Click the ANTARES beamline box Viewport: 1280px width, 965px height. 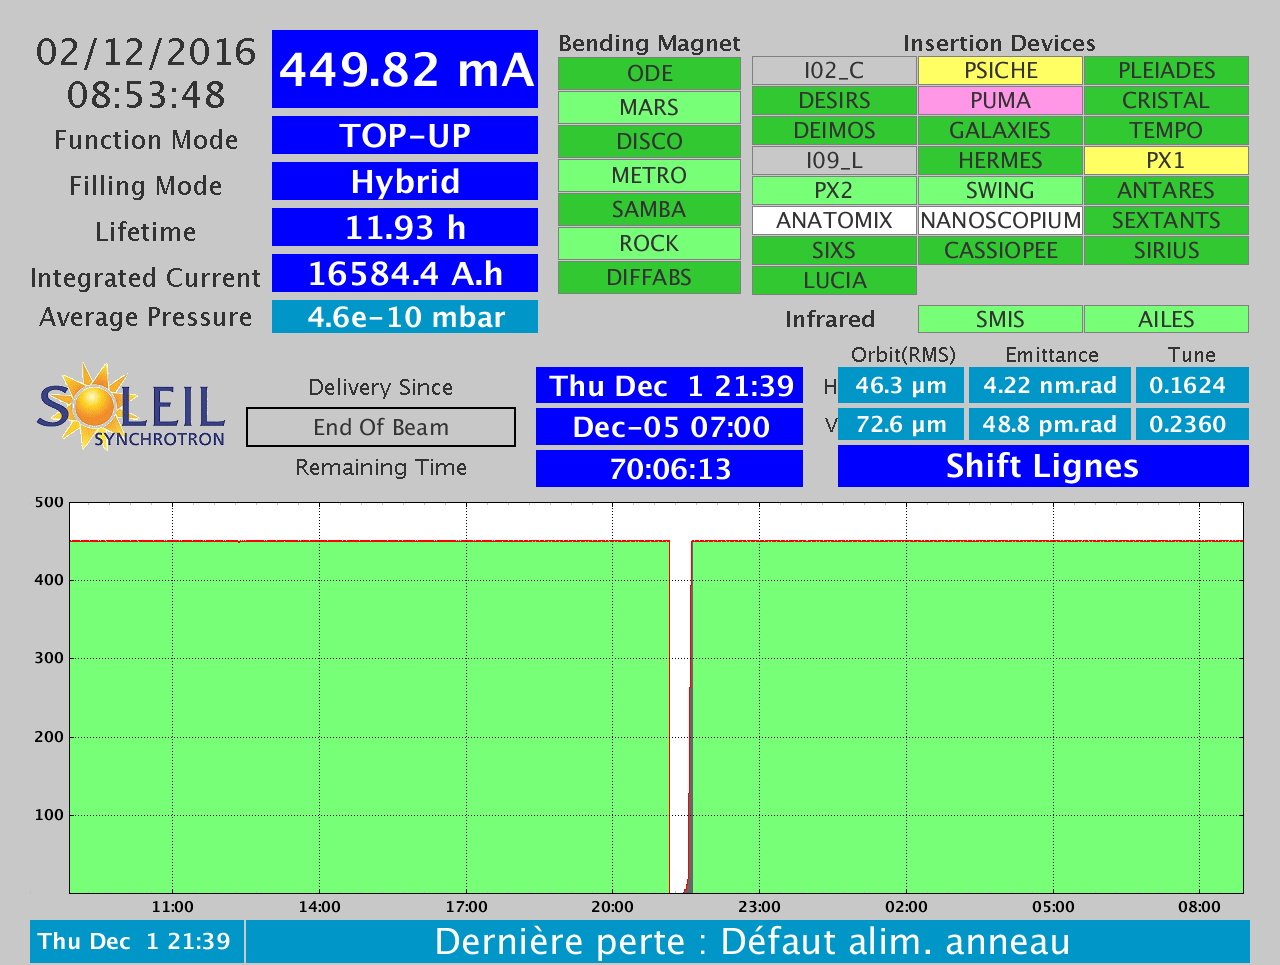(1166, 190)
